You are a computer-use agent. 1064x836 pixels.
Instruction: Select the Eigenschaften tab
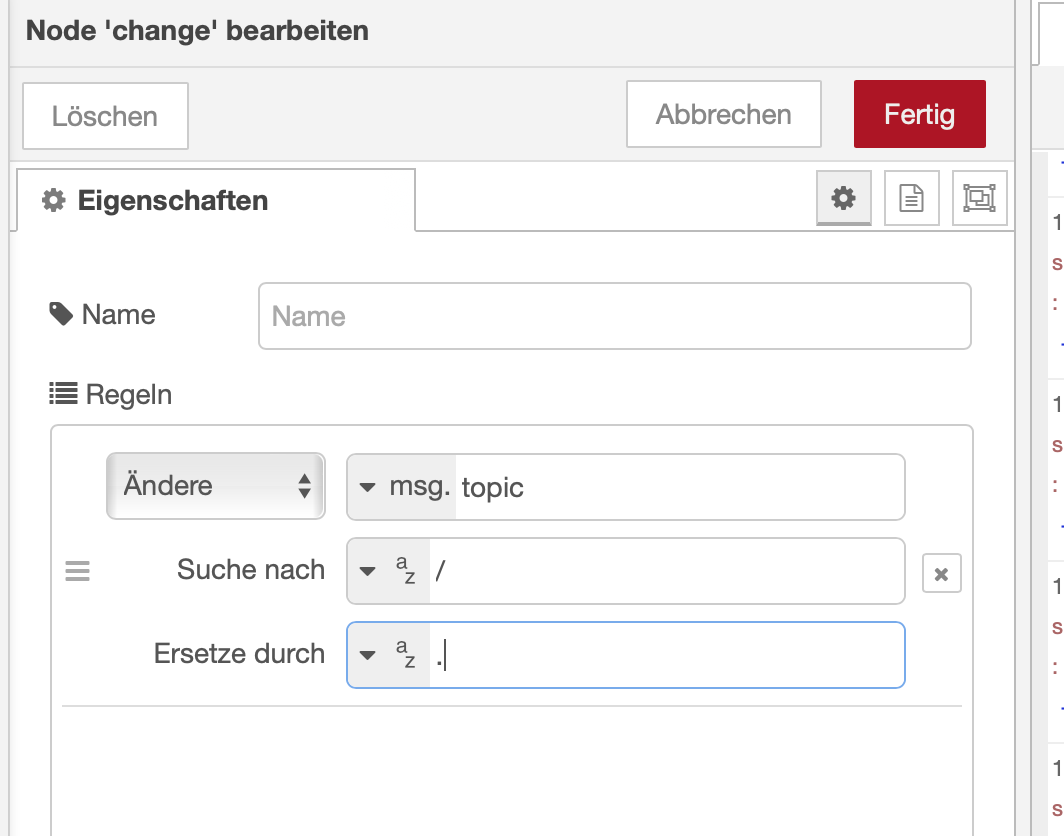[215, 201]
